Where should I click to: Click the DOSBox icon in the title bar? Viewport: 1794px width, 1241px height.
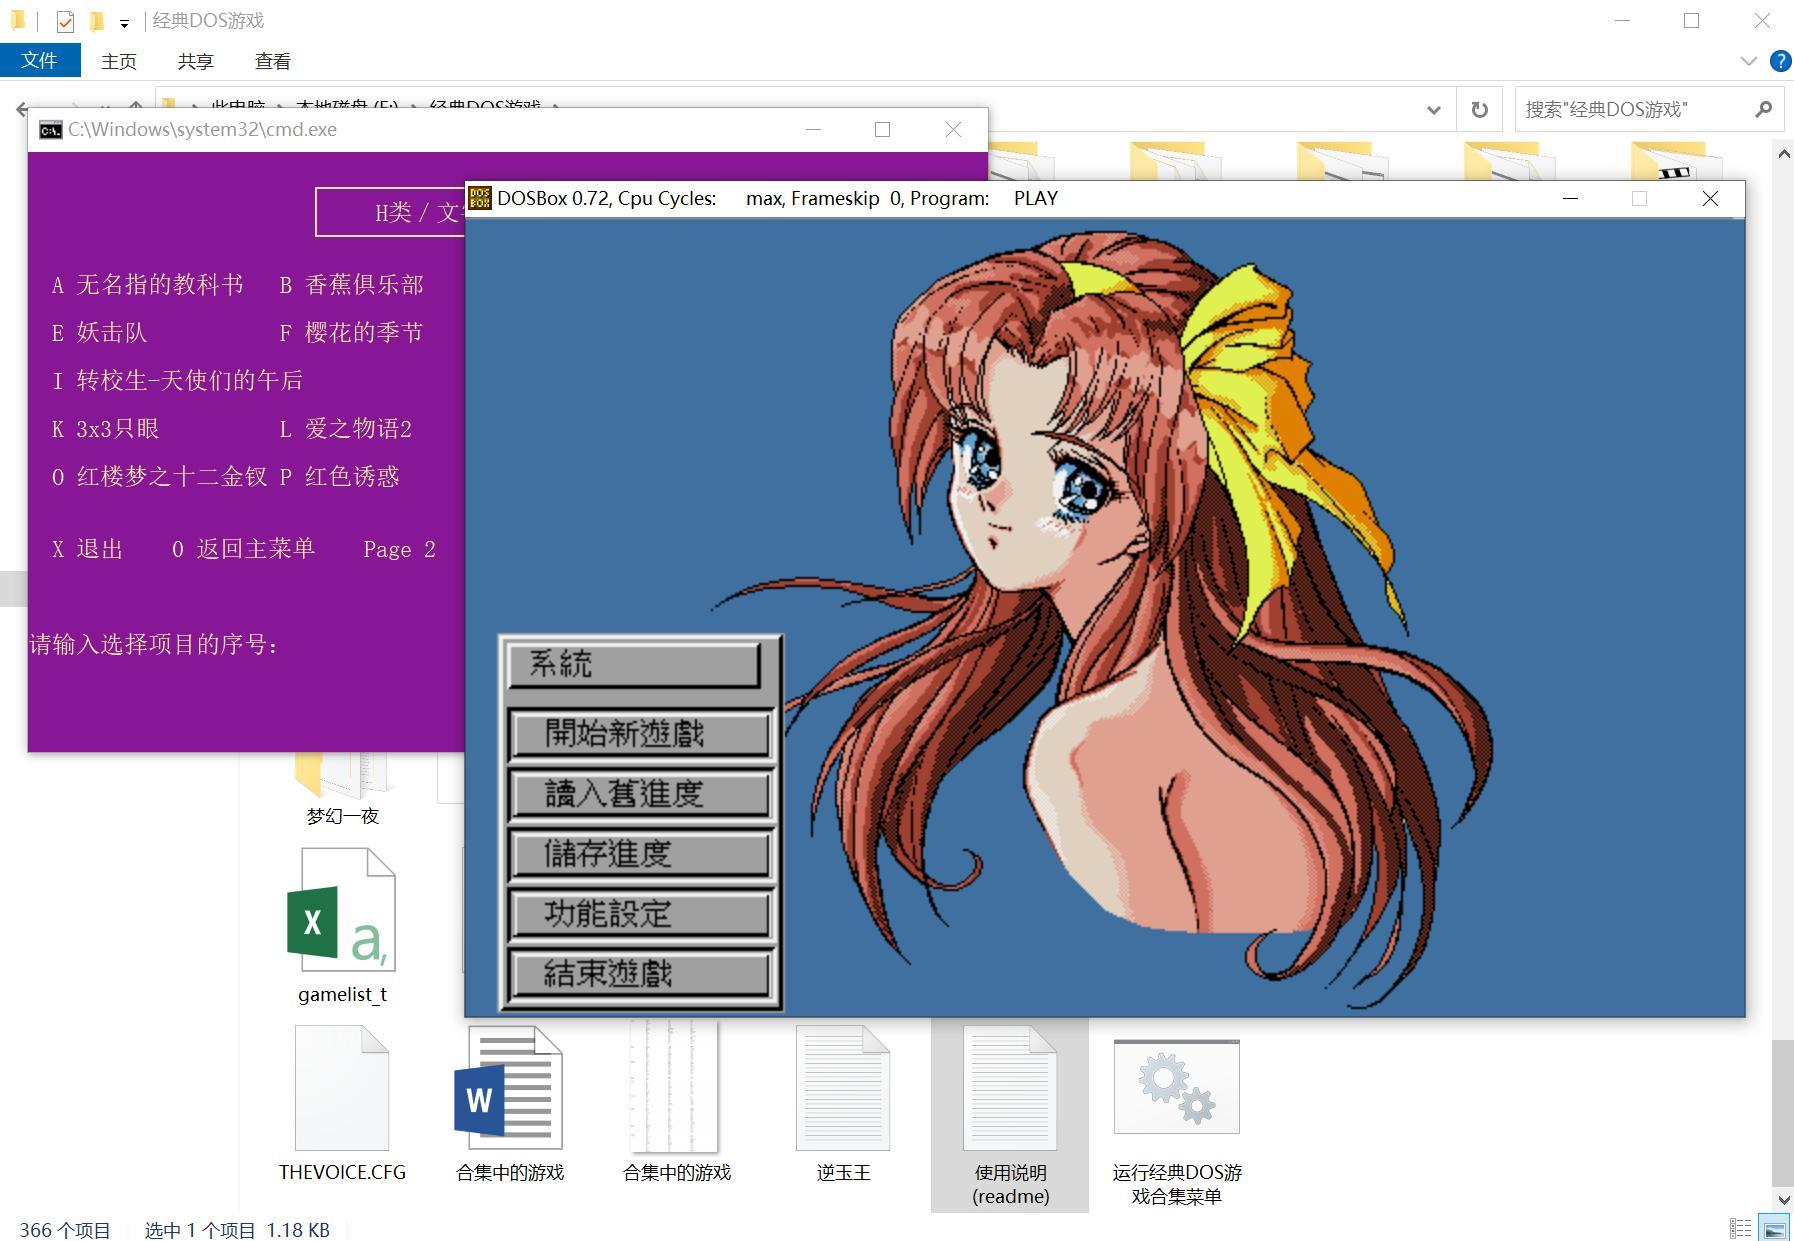480,198
